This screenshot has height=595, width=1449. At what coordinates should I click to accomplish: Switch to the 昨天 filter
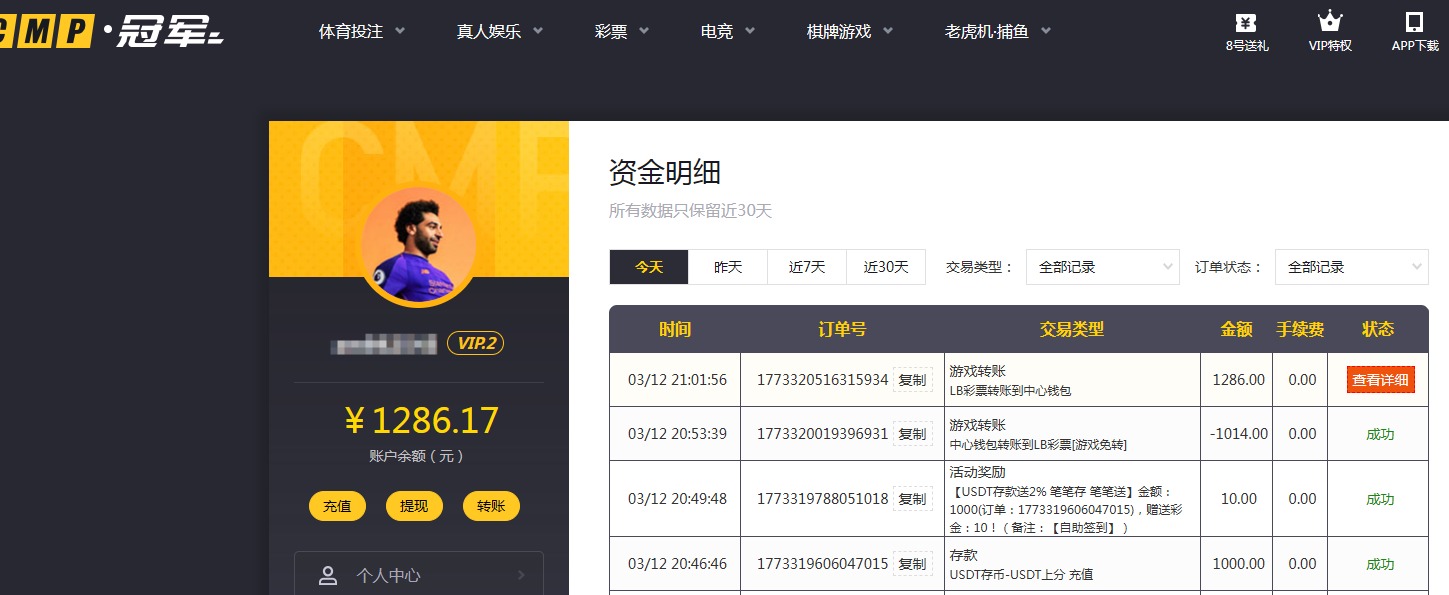[x=727, y=267]
